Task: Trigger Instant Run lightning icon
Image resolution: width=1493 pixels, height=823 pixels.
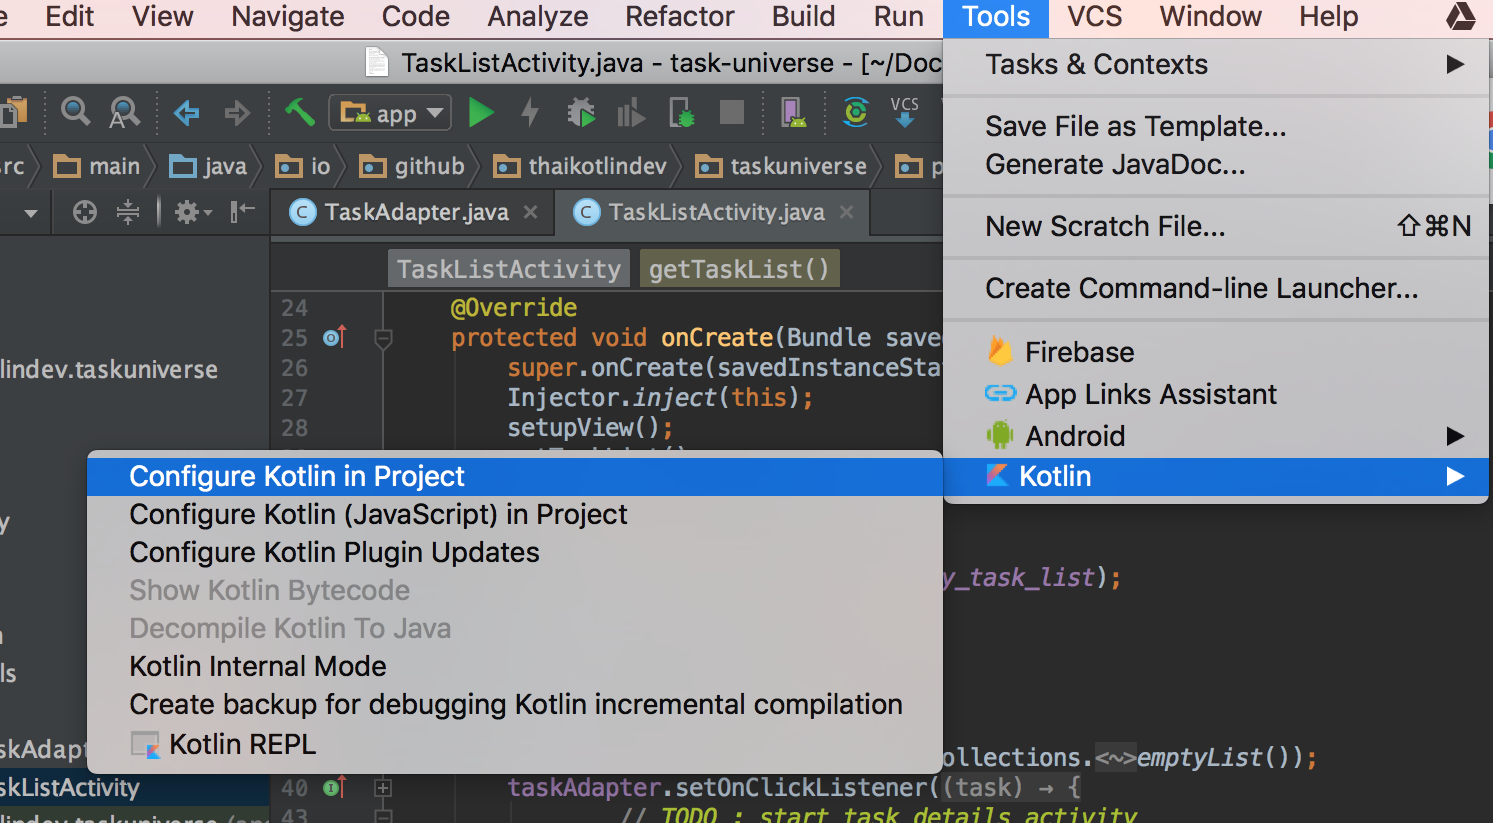Action: 530,112
